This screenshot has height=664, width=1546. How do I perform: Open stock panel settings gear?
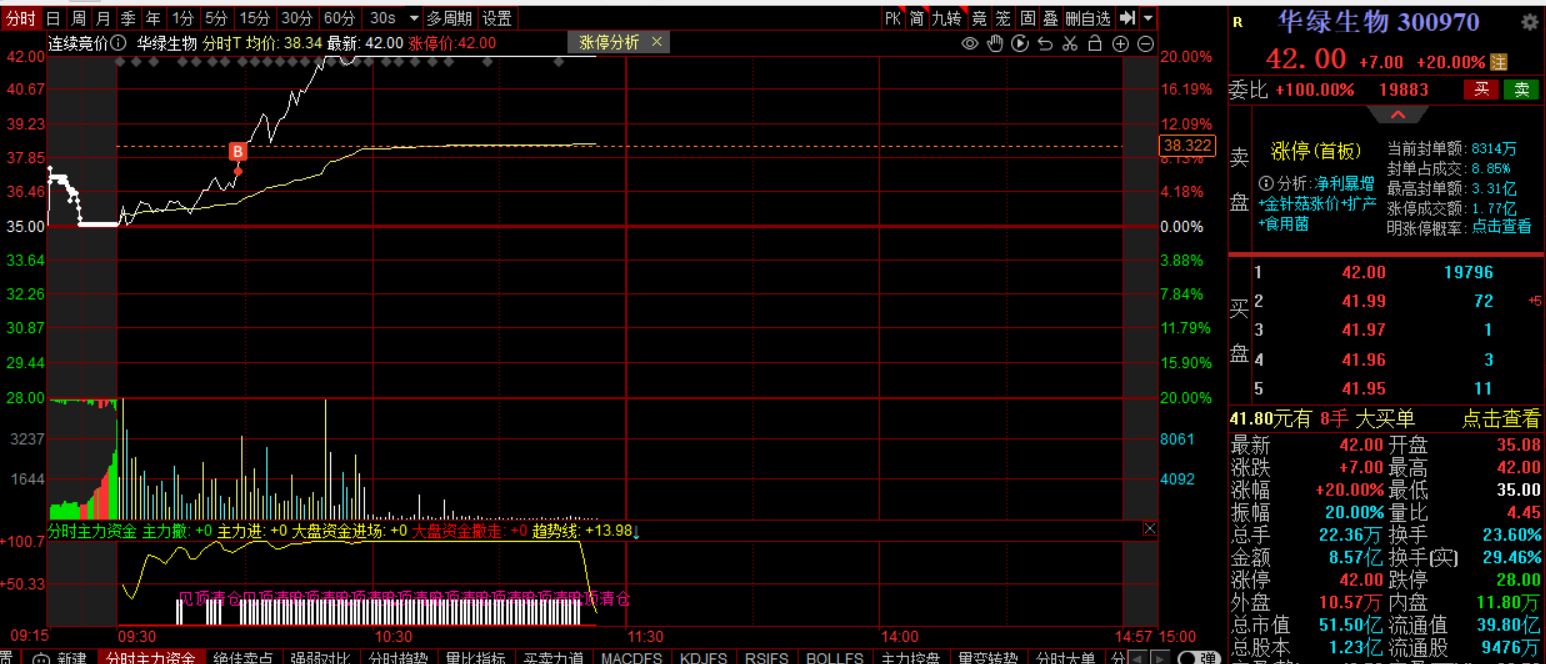click(x=1529, y=22)
